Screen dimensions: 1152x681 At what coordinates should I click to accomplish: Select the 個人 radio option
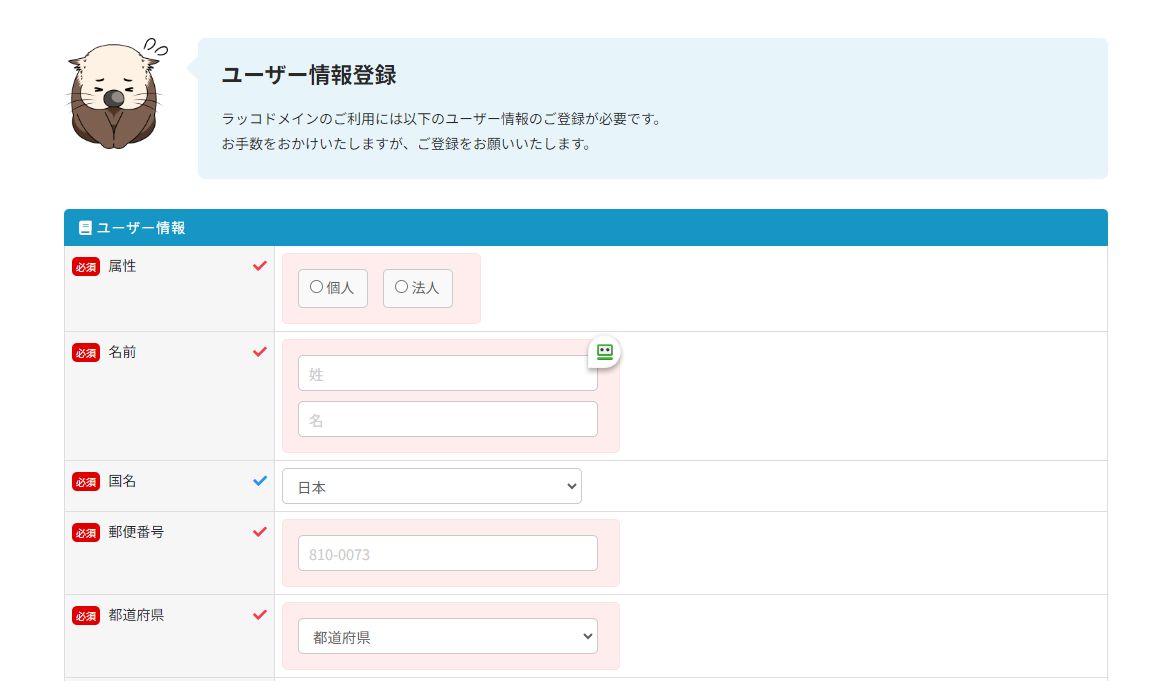coord(332,288)
